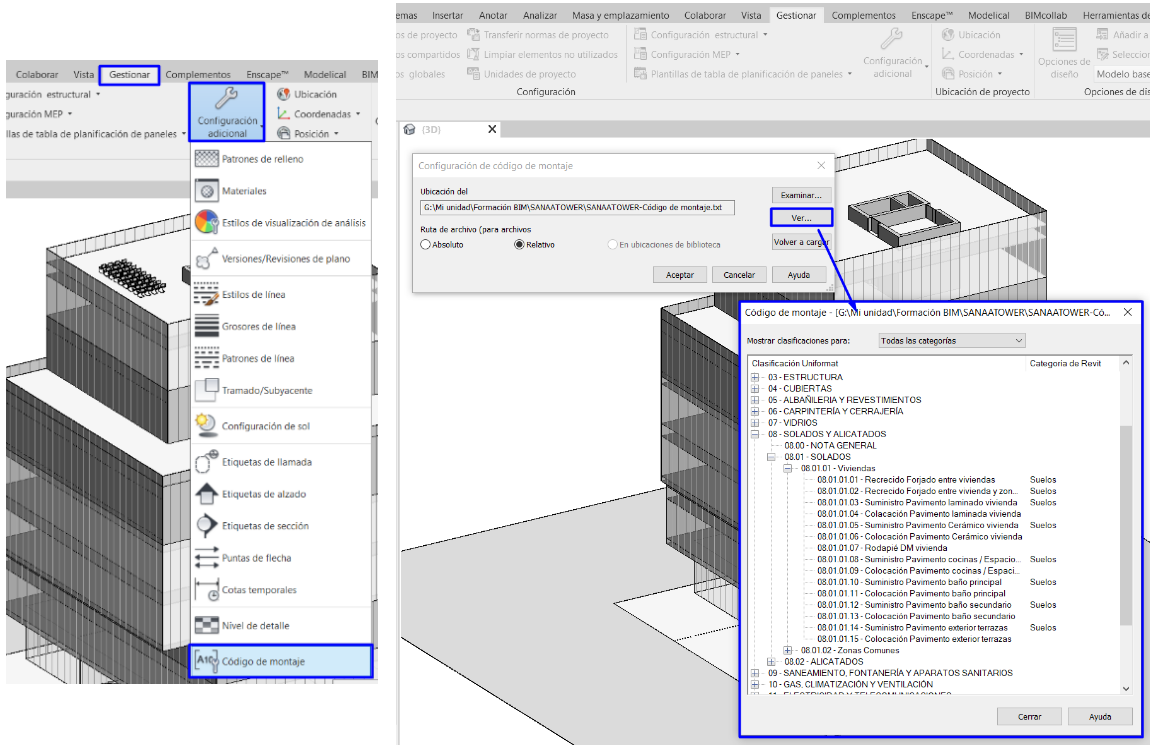Click Aceptar button
The height and width of the screenshot is (750, 1155).
680,275
